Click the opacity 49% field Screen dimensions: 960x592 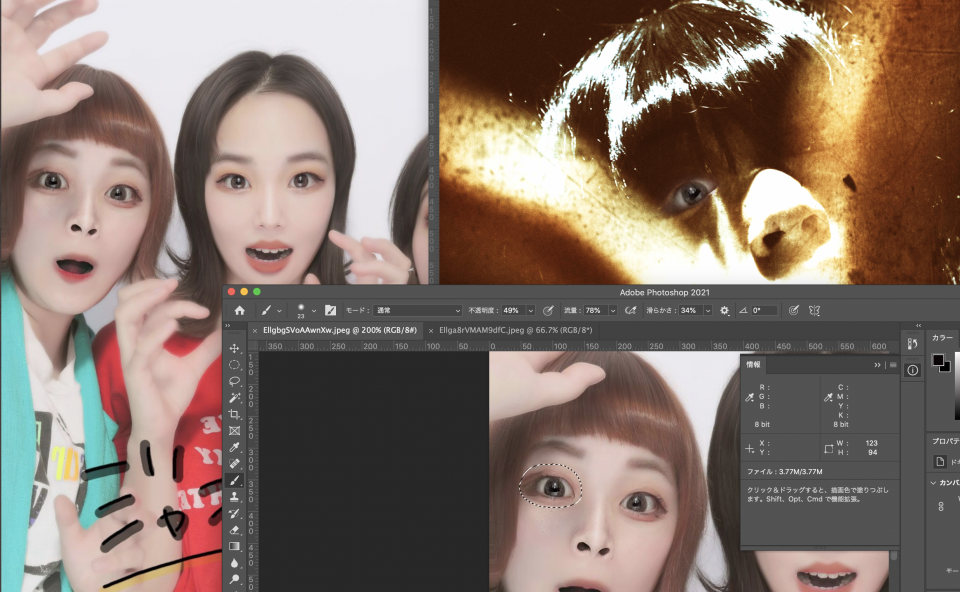(x=514, y=310)
